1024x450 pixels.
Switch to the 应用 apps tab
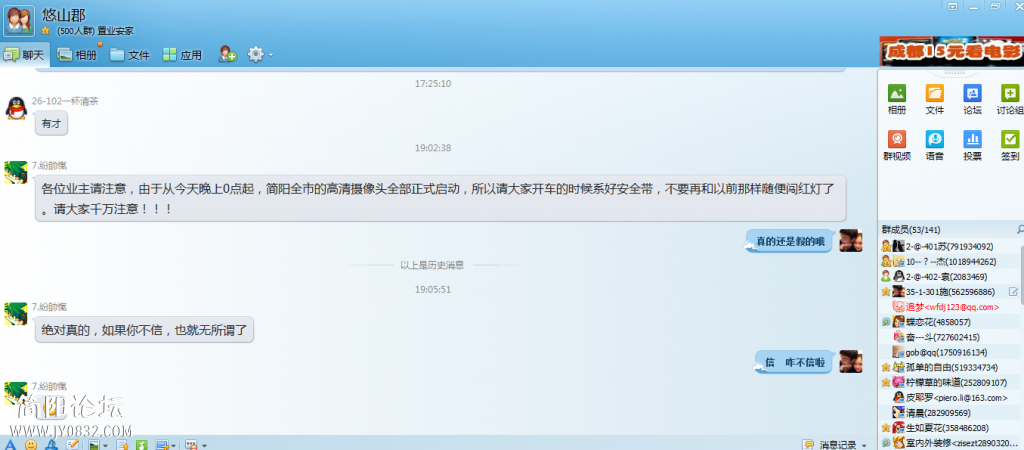coord(182,55)
